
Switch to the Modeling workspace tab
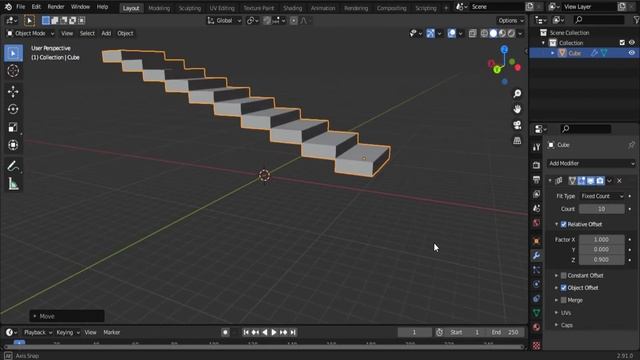(x=159, y=8)
